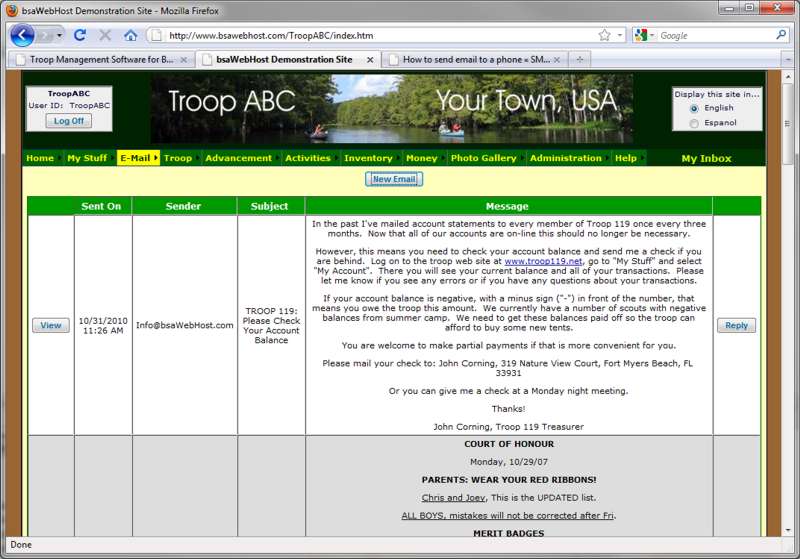Open the Photo Gallery menu
This screenshot has height=559, width=800.
[483, 158]
